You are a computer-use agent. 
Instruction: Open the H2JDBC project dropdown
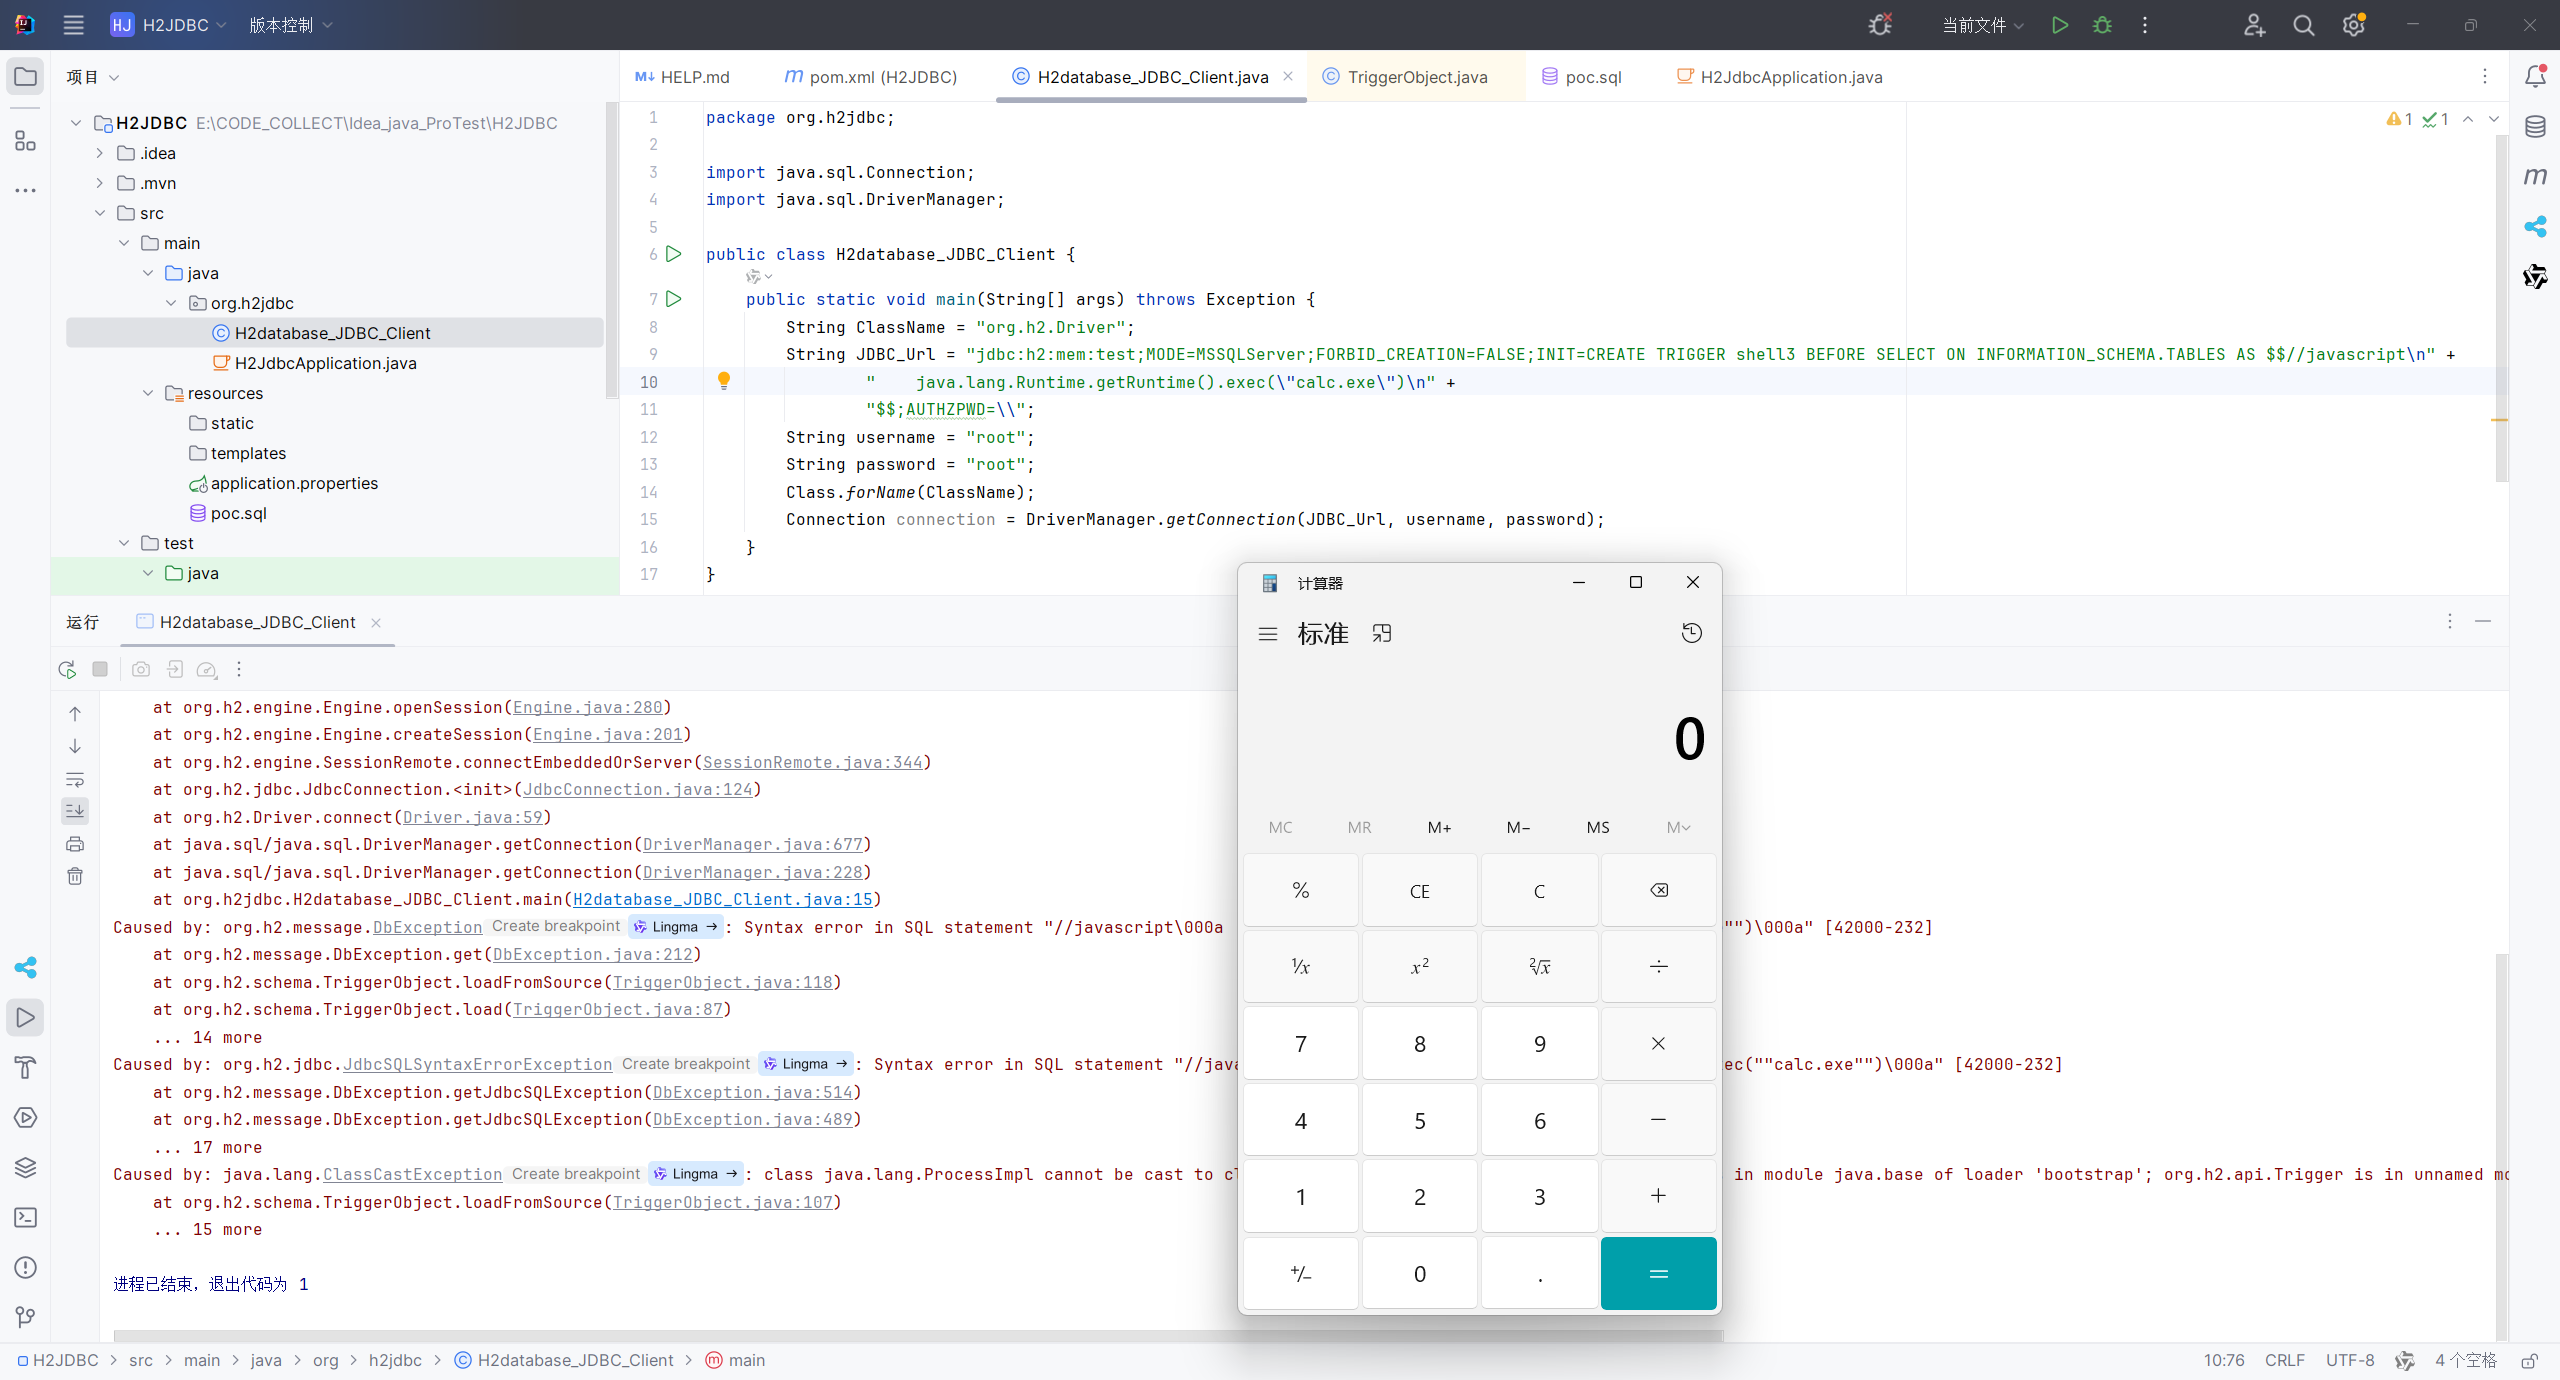pos(169,25)
